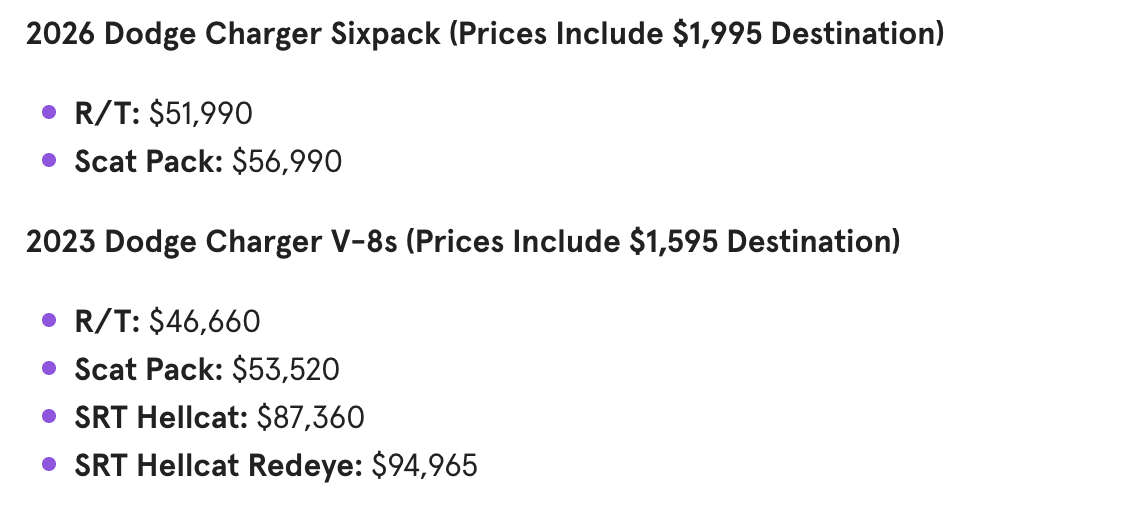Viewport: 1142px width, 512px height.
Task: Click the $51,990 price
Action: pos(201,114)
